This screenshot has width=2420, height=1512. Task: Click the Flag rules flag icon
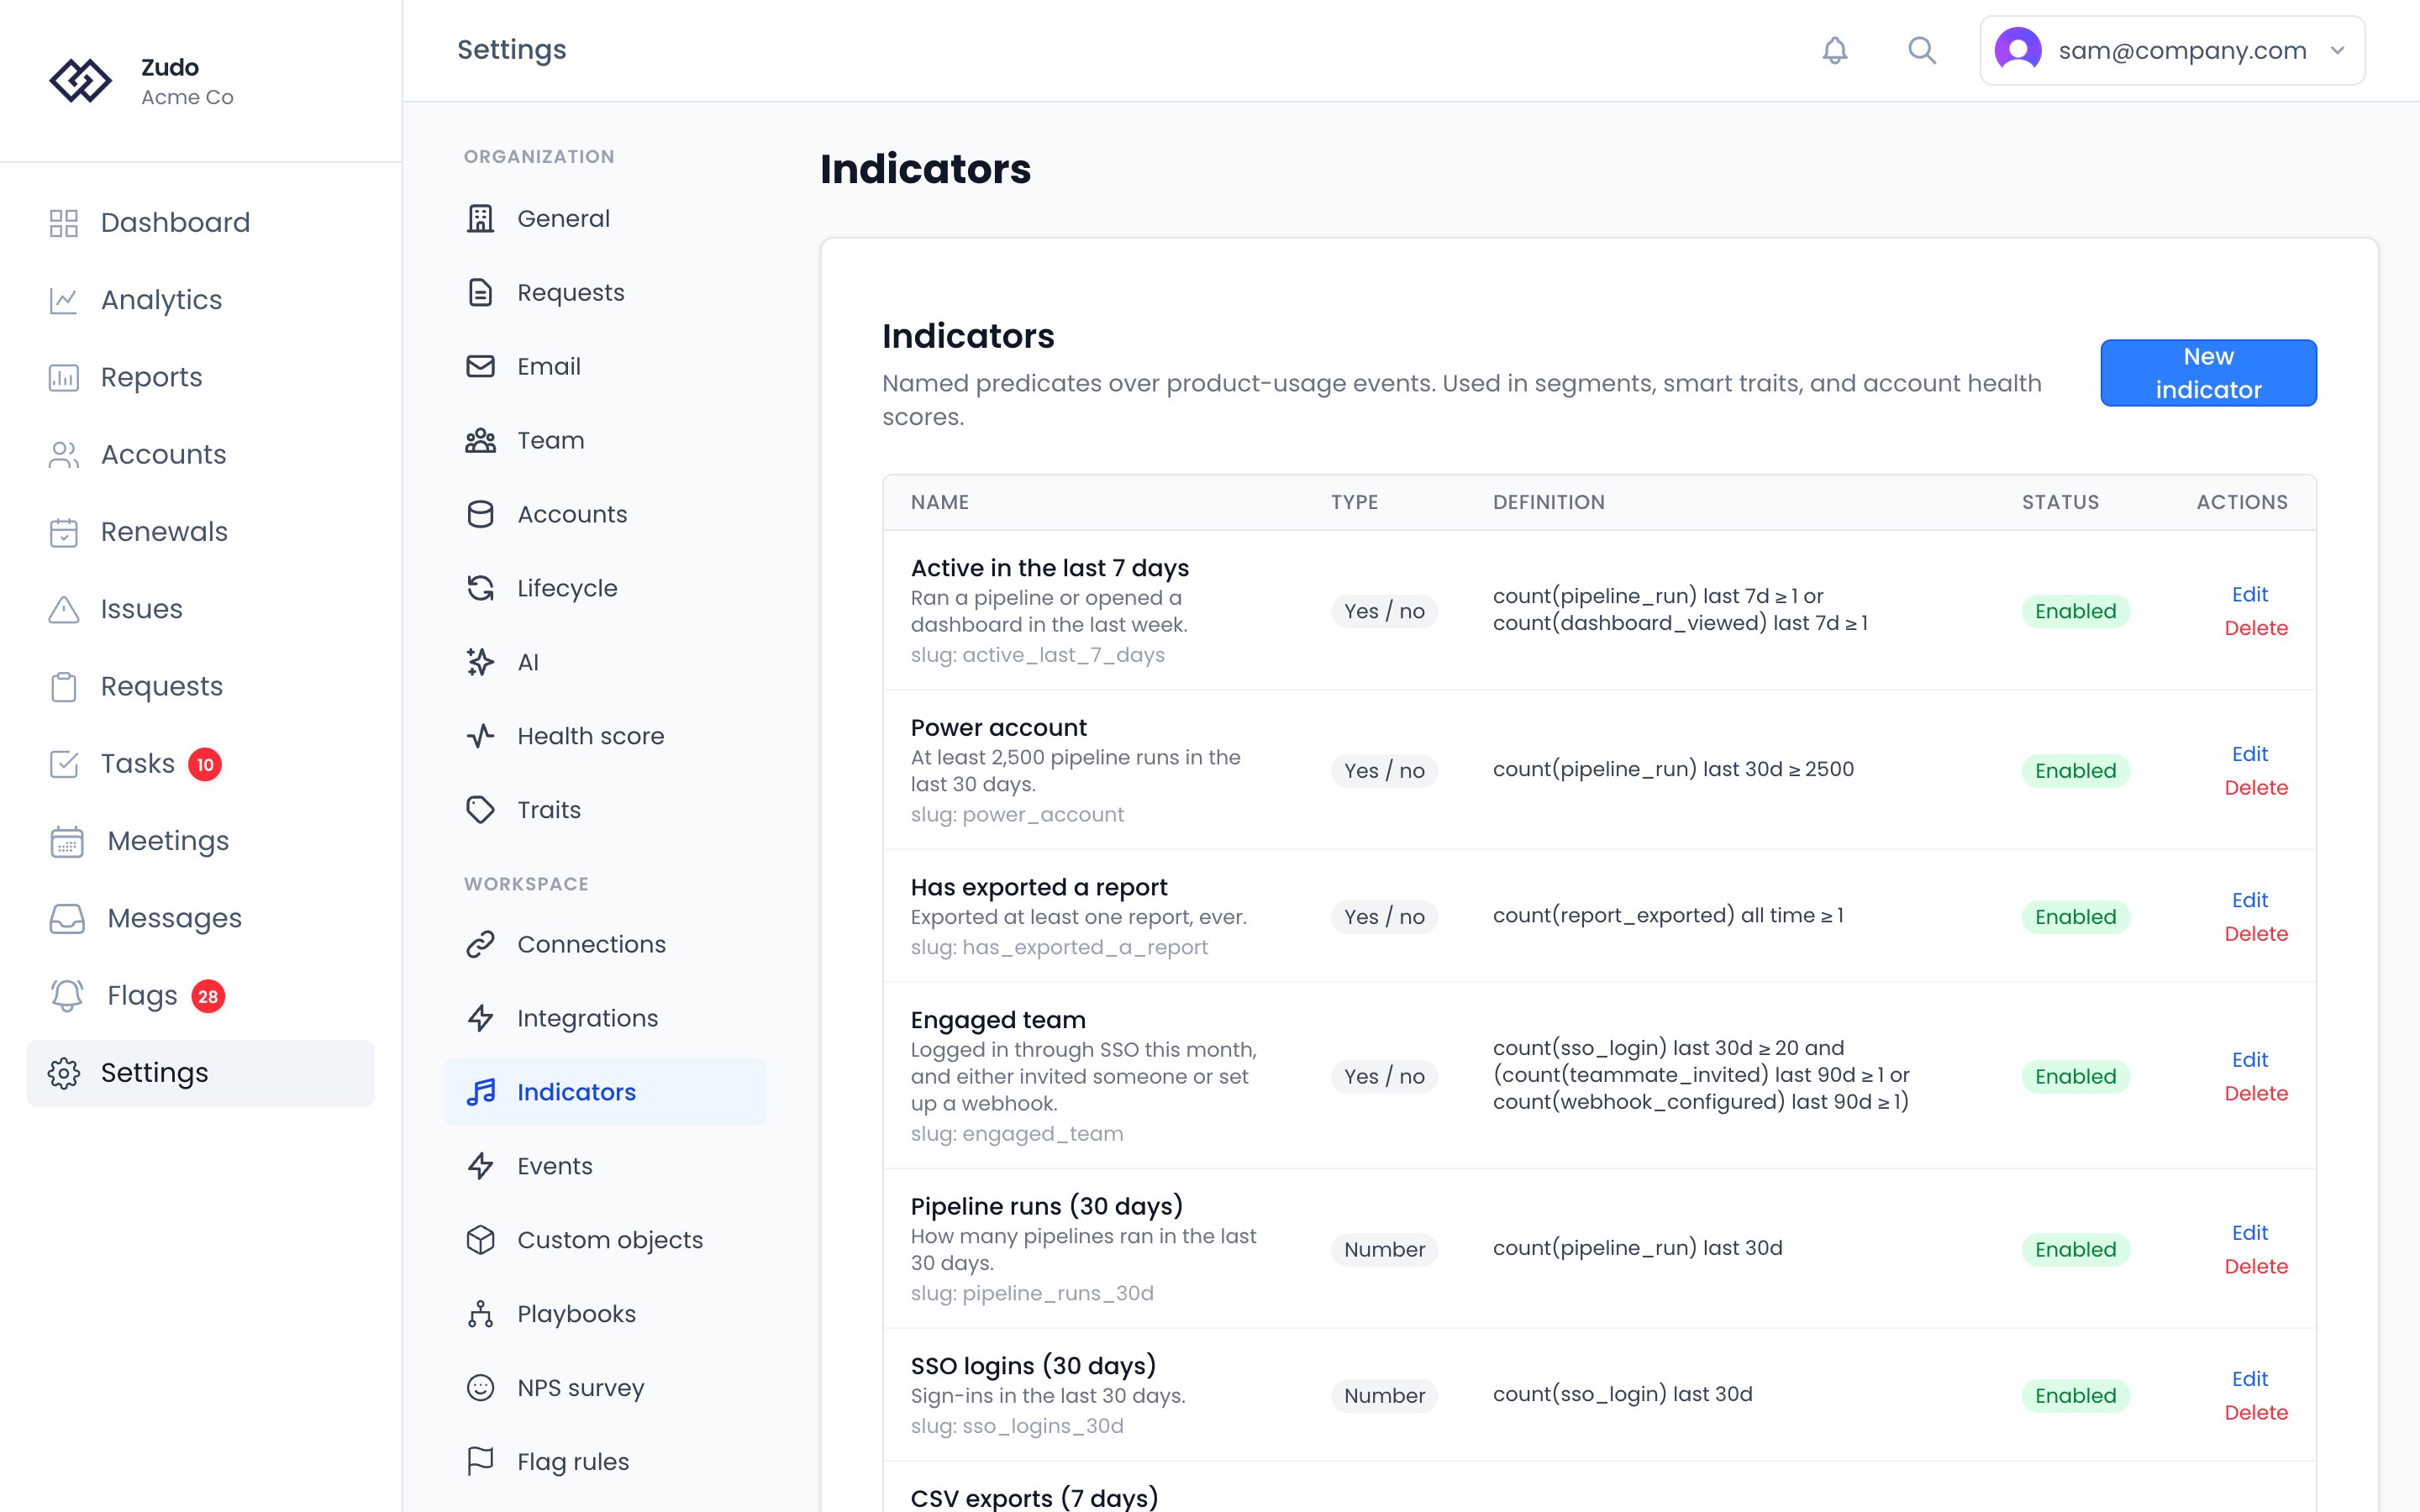(x=480, y=1462)
